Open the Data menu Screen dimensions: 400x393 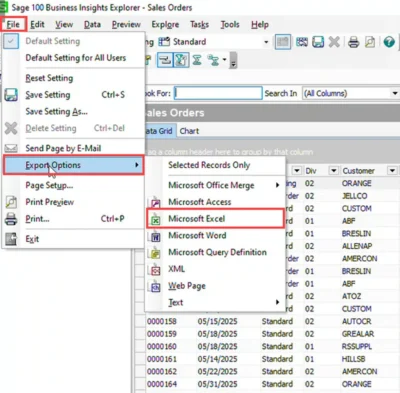point(92,24)
